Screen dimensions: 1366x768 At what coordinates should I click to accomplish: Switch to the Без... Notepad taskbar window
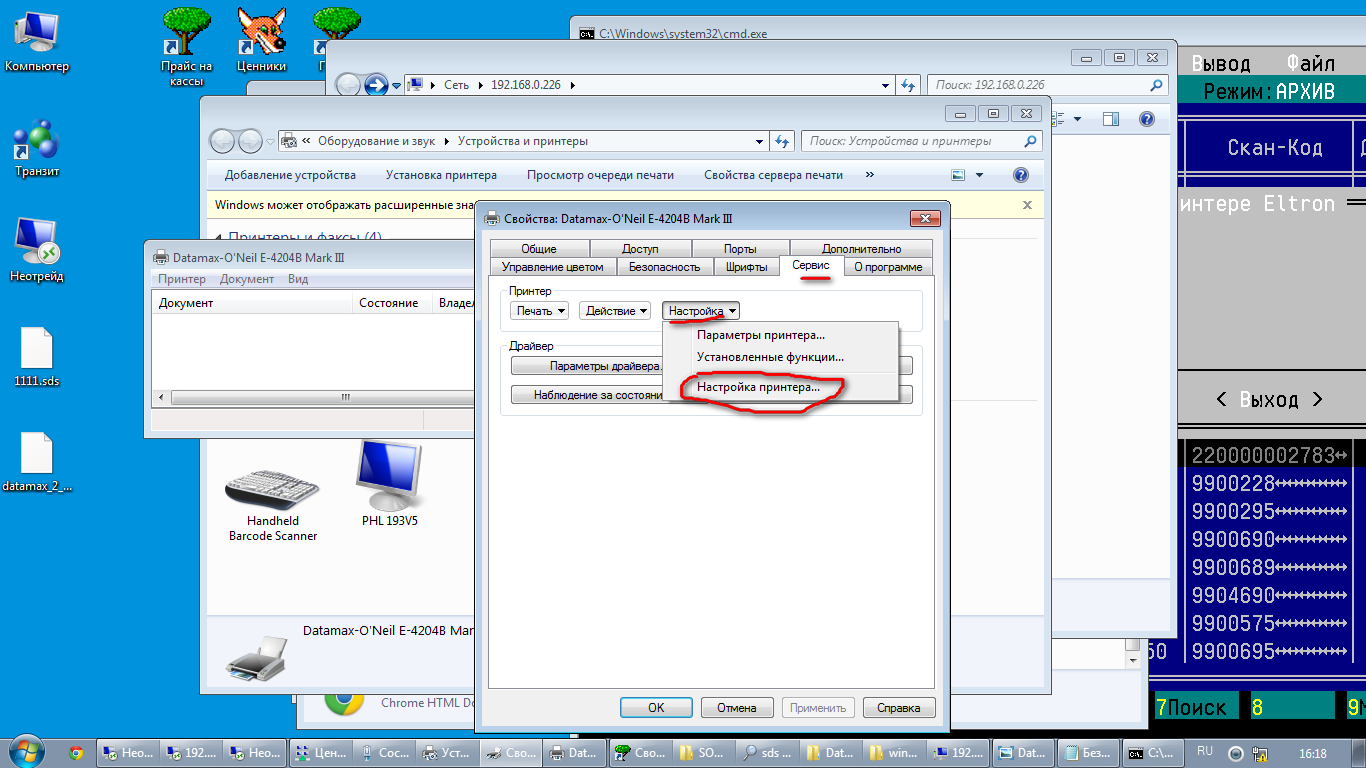coord(1088,753)
